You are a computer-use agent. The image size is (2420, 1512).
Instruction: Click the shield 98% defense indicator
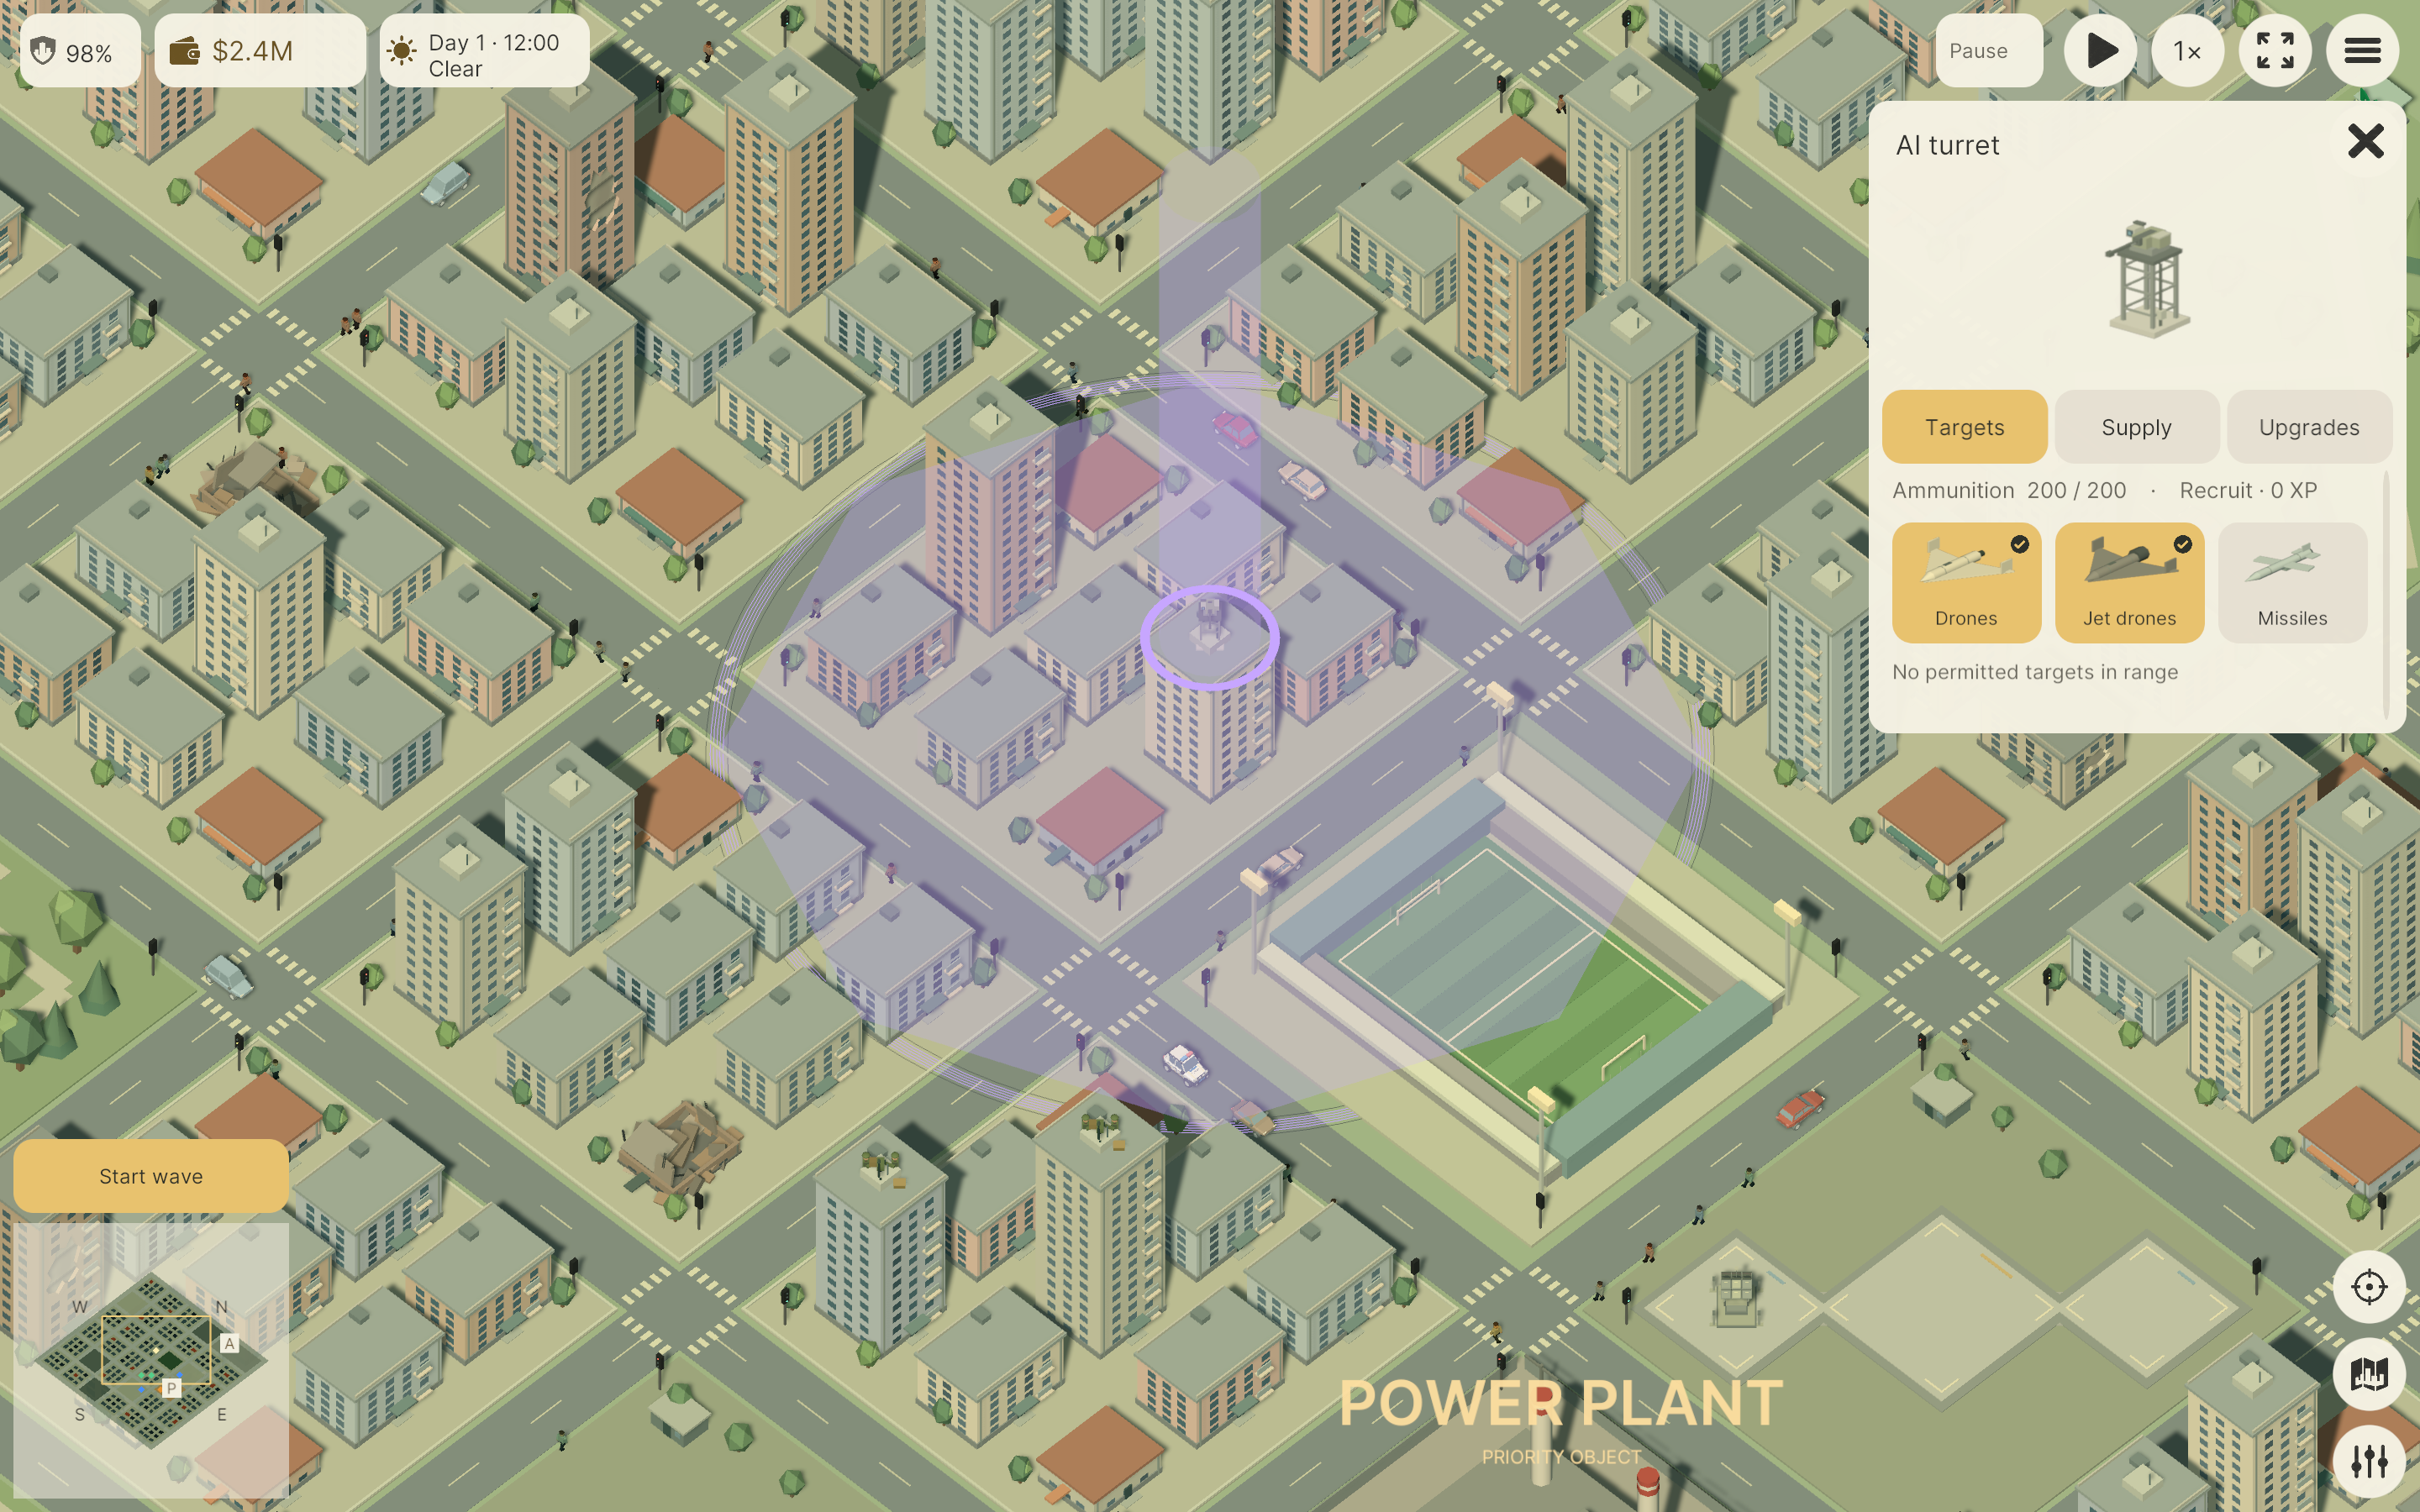pos(80,51)
